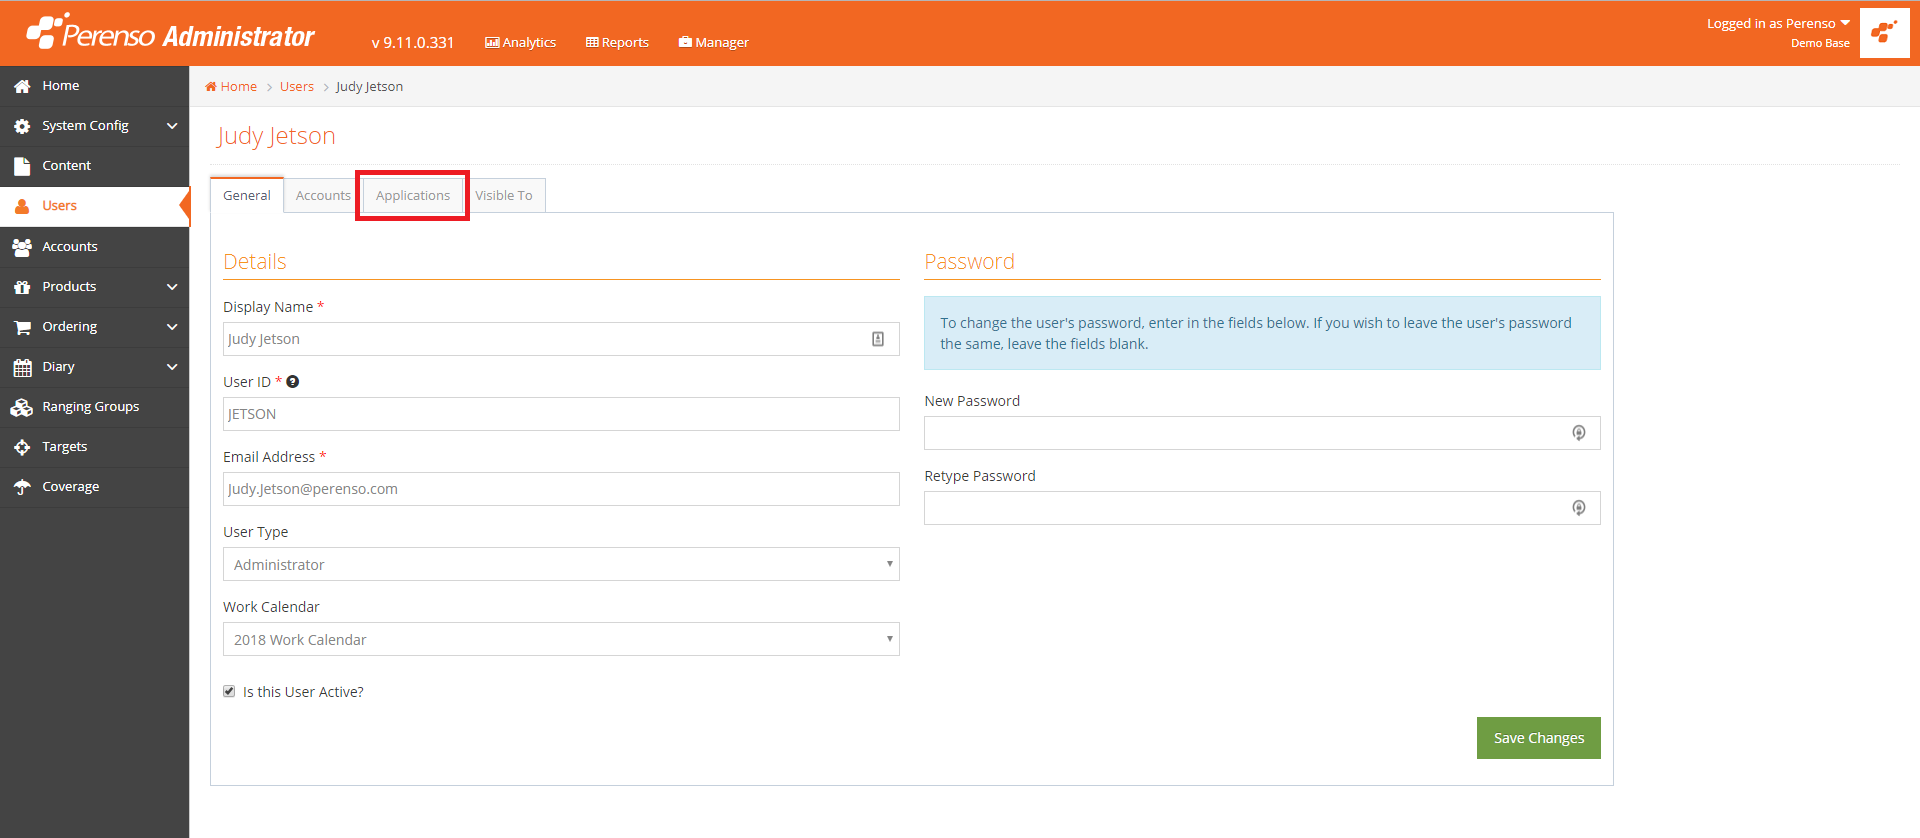Click the Manager briefcase icon
Viewport: 1920px width, 838px height.
[x=685, y=42]
